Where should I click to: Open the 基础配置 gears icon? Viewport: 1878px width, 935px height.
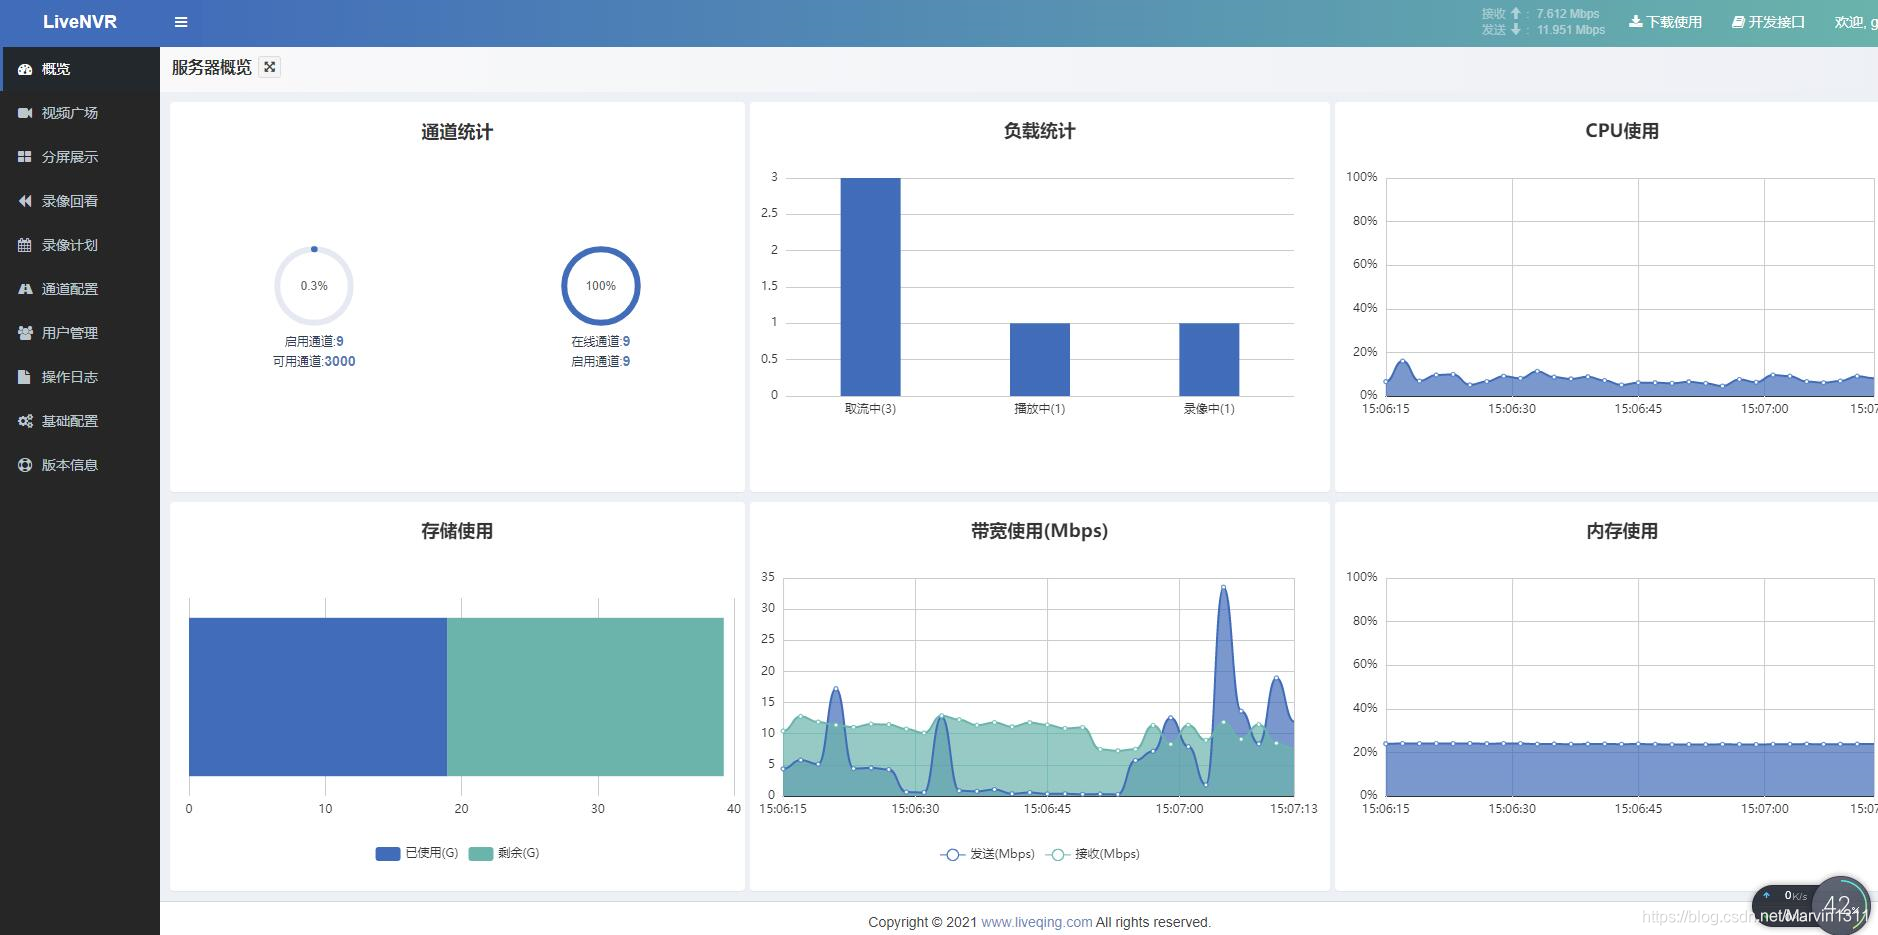pyautogui.click(x=25, y=421)
